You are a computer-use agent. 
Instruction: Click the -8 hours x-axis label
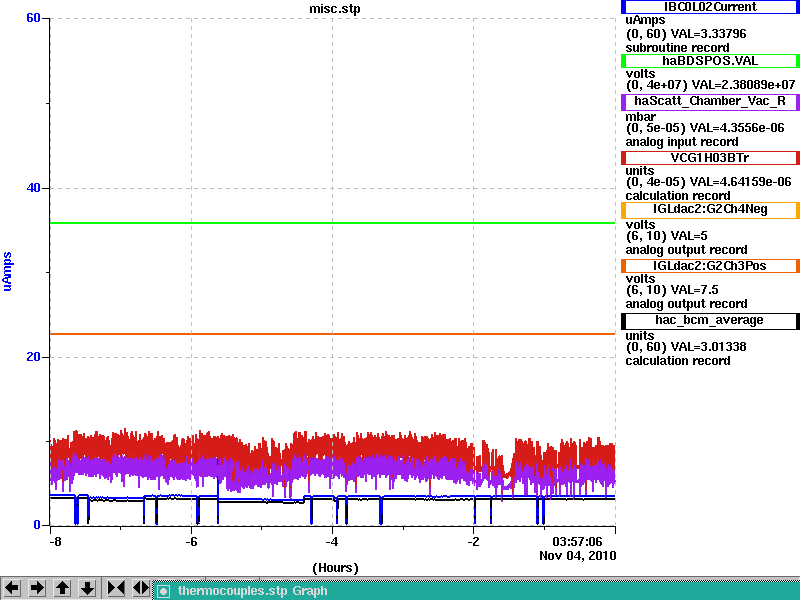56,541
